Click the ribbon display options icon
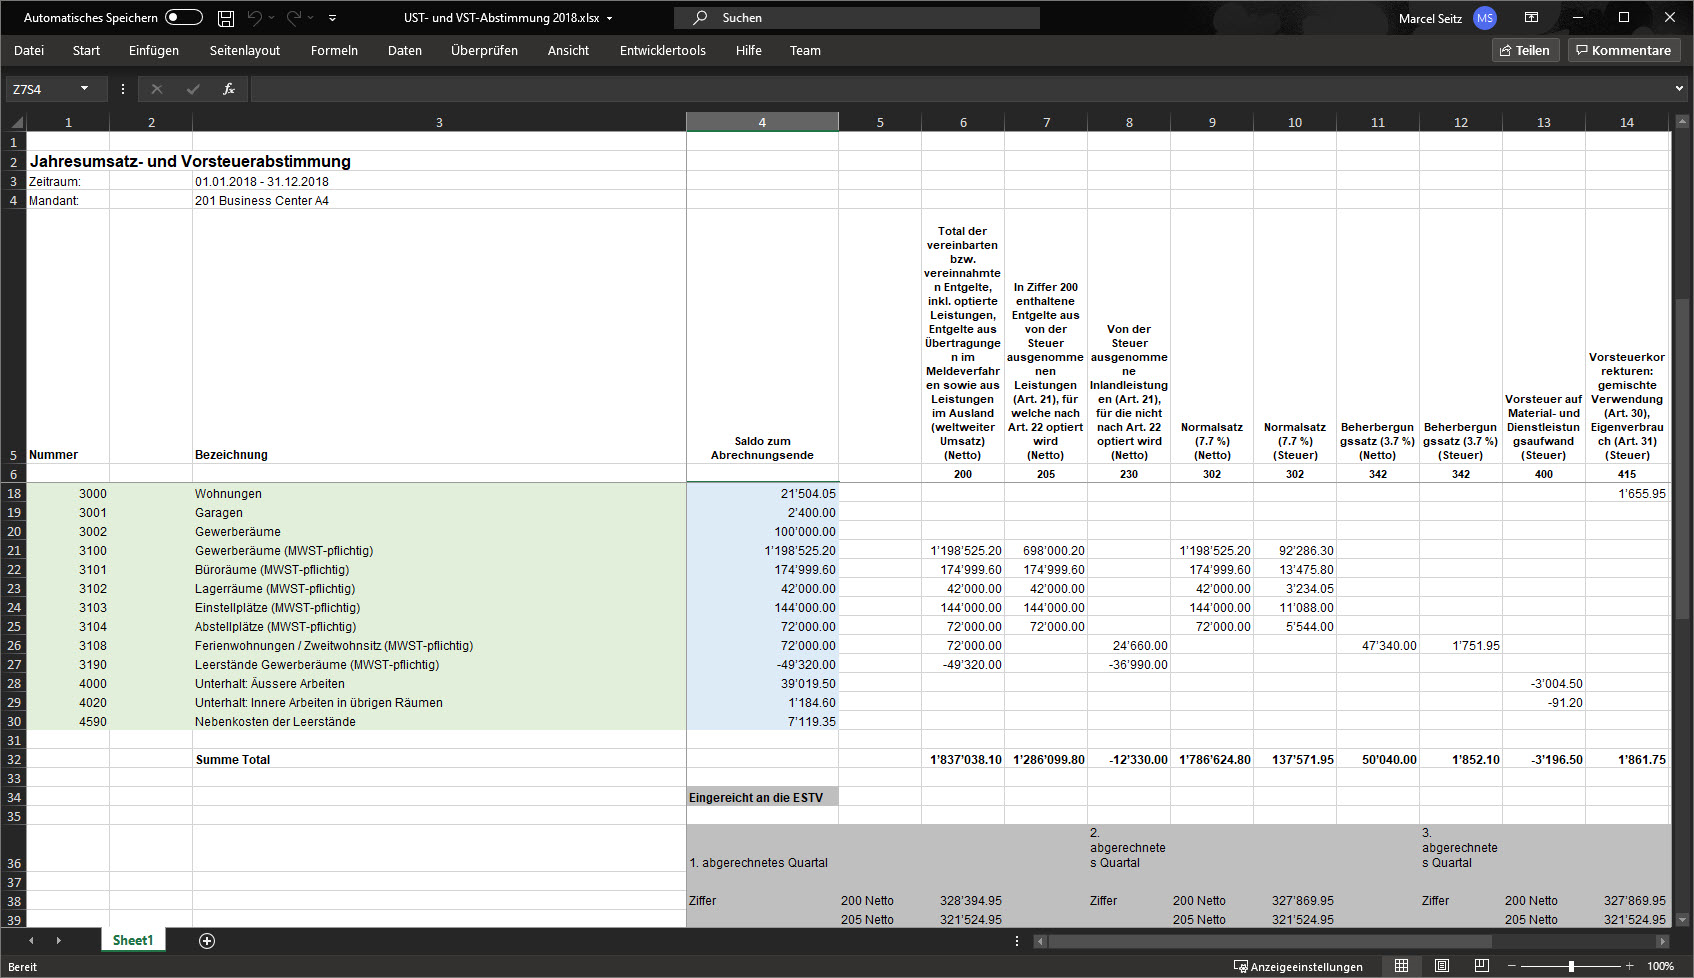 click(1531, 17)
